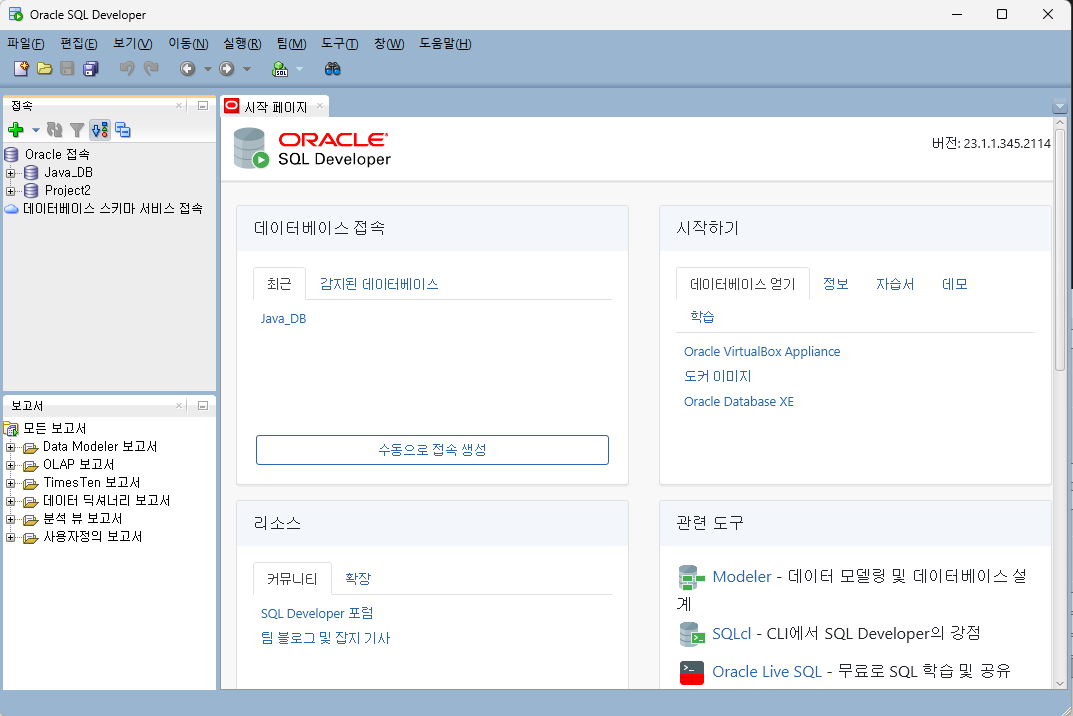1073x716 pixels.
Task: Open Back history dropdown arrow
Action: (x=207, y=68)
